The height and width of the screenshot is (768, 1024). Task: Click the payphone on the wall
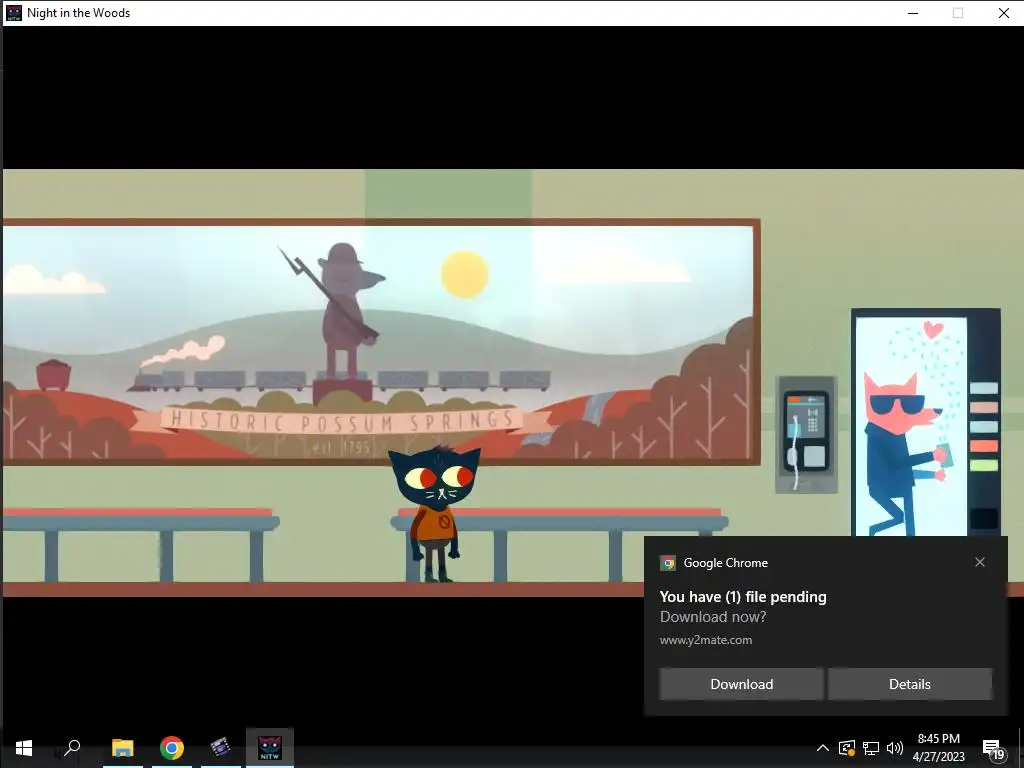[807, 434]
